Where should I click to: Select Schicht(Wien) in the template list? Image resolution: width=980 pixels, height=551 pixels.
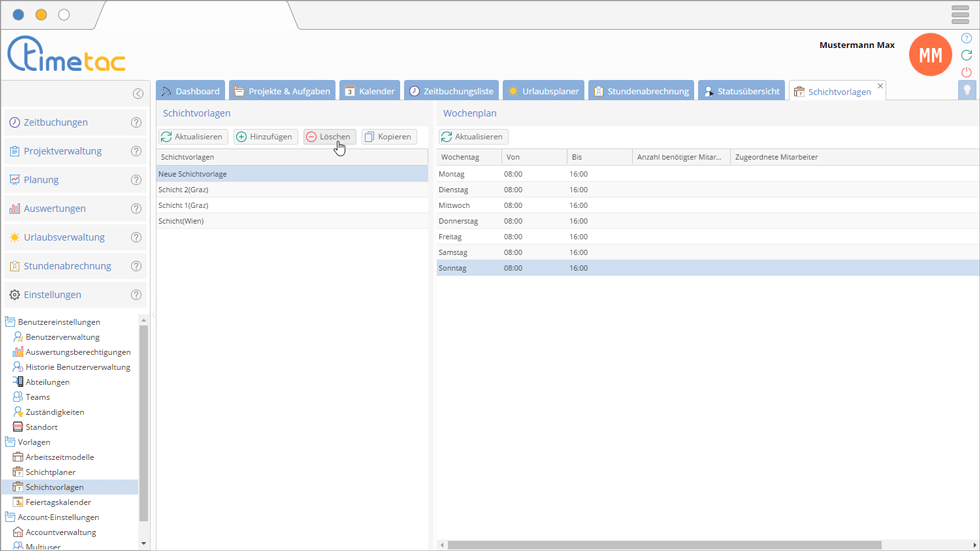tap(181, 221)
